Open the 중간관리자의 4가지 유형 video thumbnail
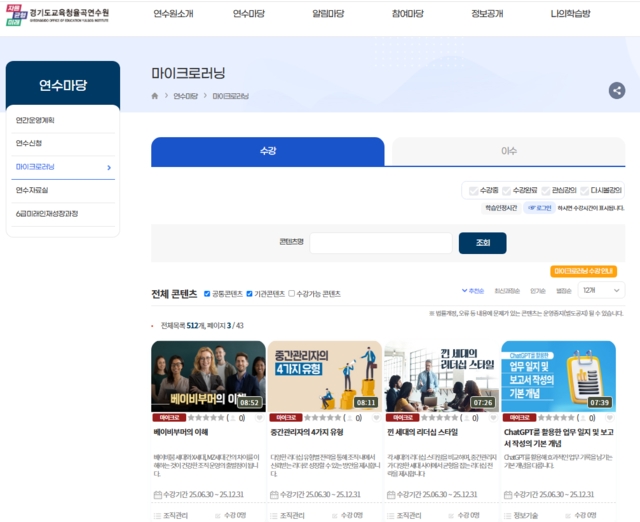 pyautogui.click(x=325, y=376)
